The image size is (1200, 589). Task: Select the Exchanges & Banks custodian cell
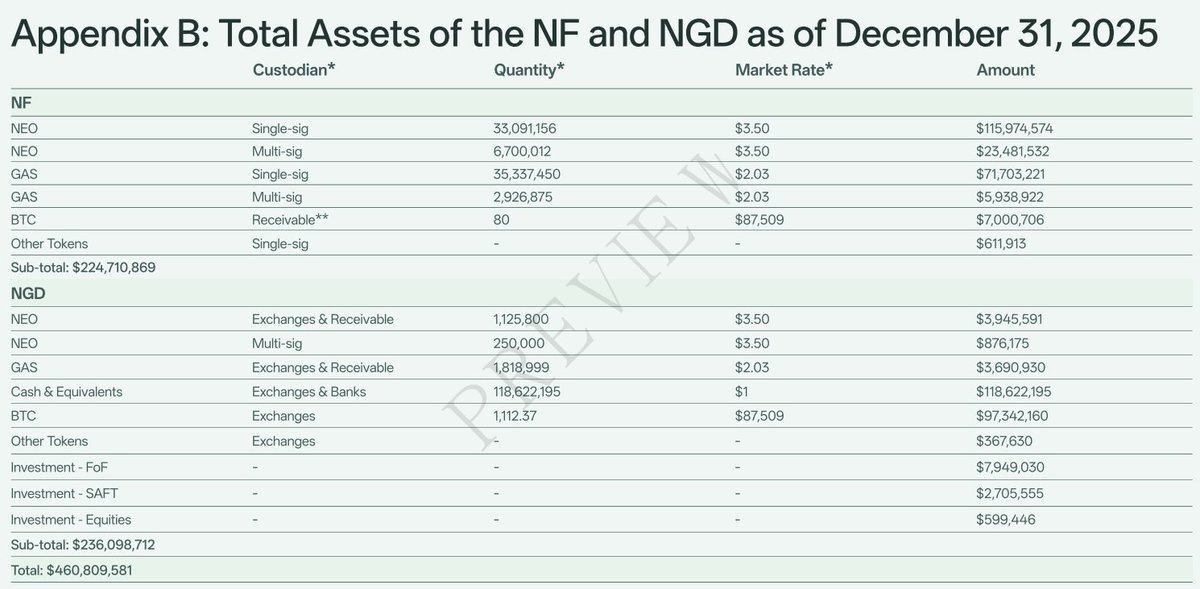(309, 391)
